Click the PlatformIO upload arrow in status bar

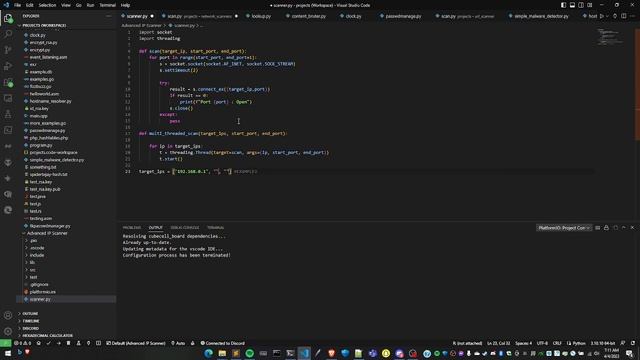point(58,343)
